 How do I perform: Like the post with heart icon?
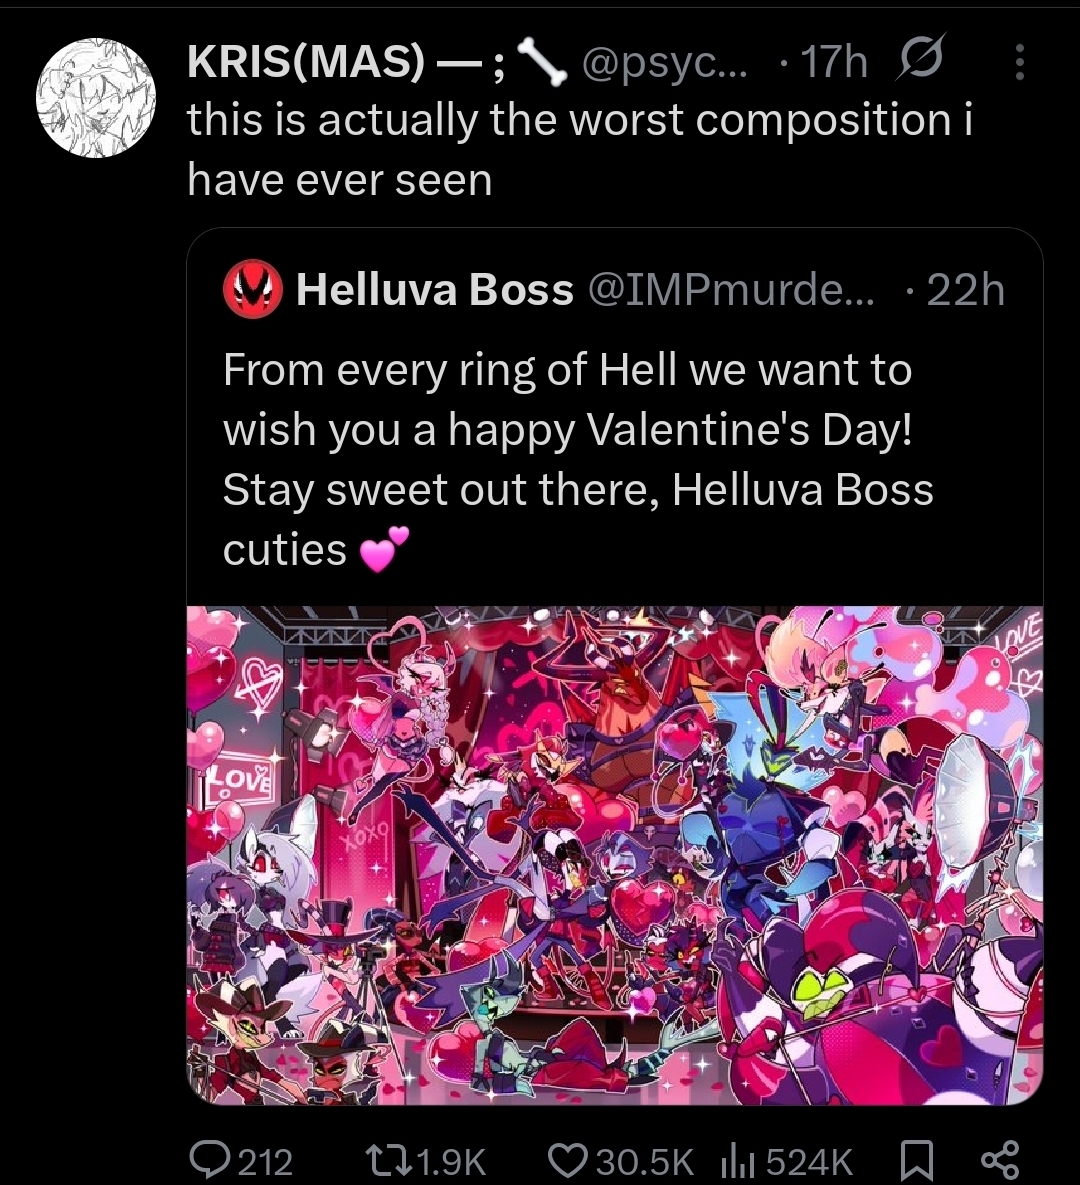coord(570,1160)
